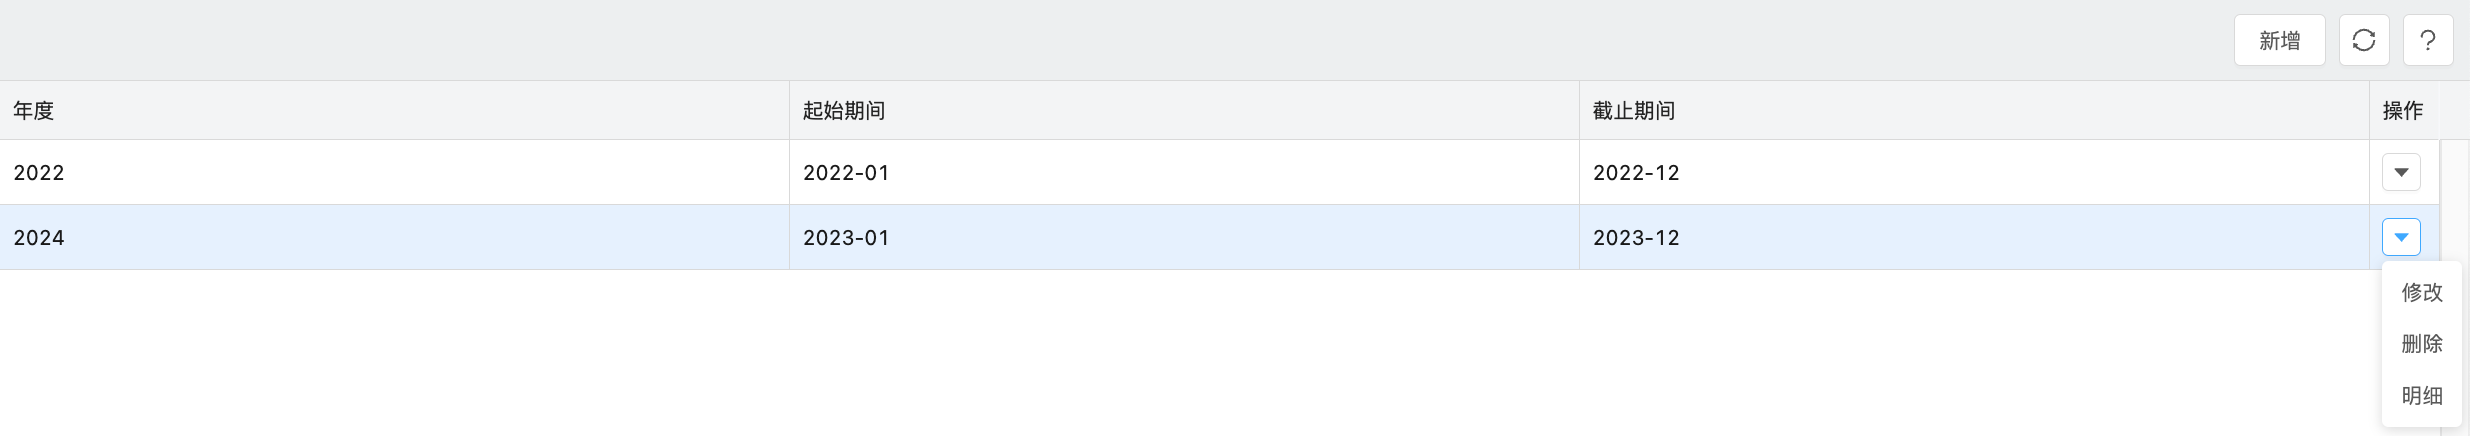Click the refresh icon in the toolbar
The image size is (2470, 436).
[2364, 40]
